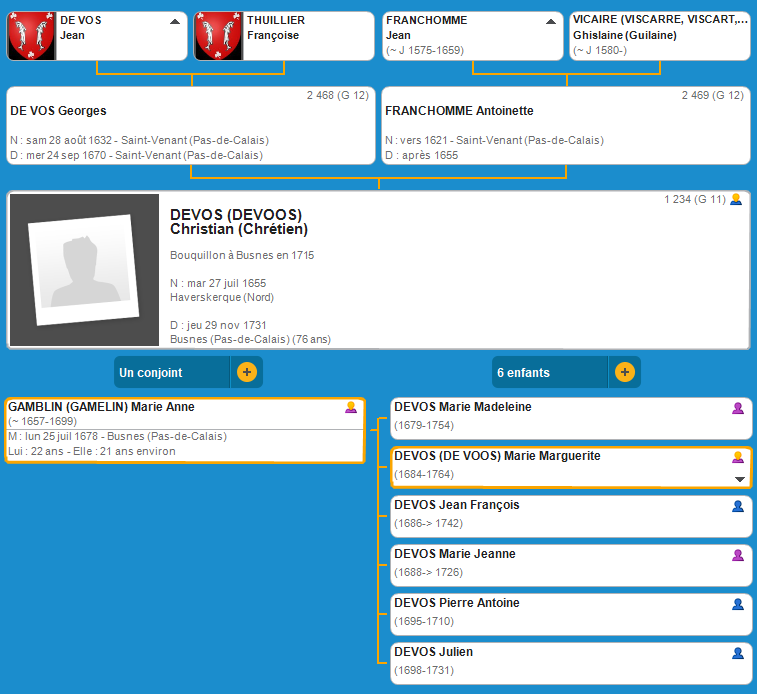This screenshot has width=757, height=694.
Task: Click the purple person icon for GAMBLIN Marie Anne
Action: coord(351,407)
